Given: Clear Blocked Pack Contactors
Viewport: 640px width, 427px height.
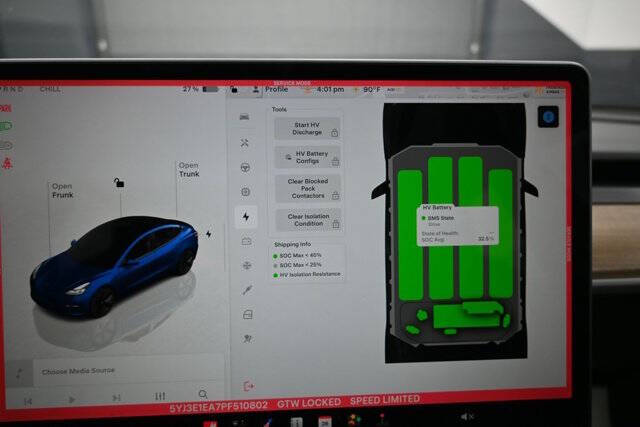Looking at the screenshot, I should [308, 188].
